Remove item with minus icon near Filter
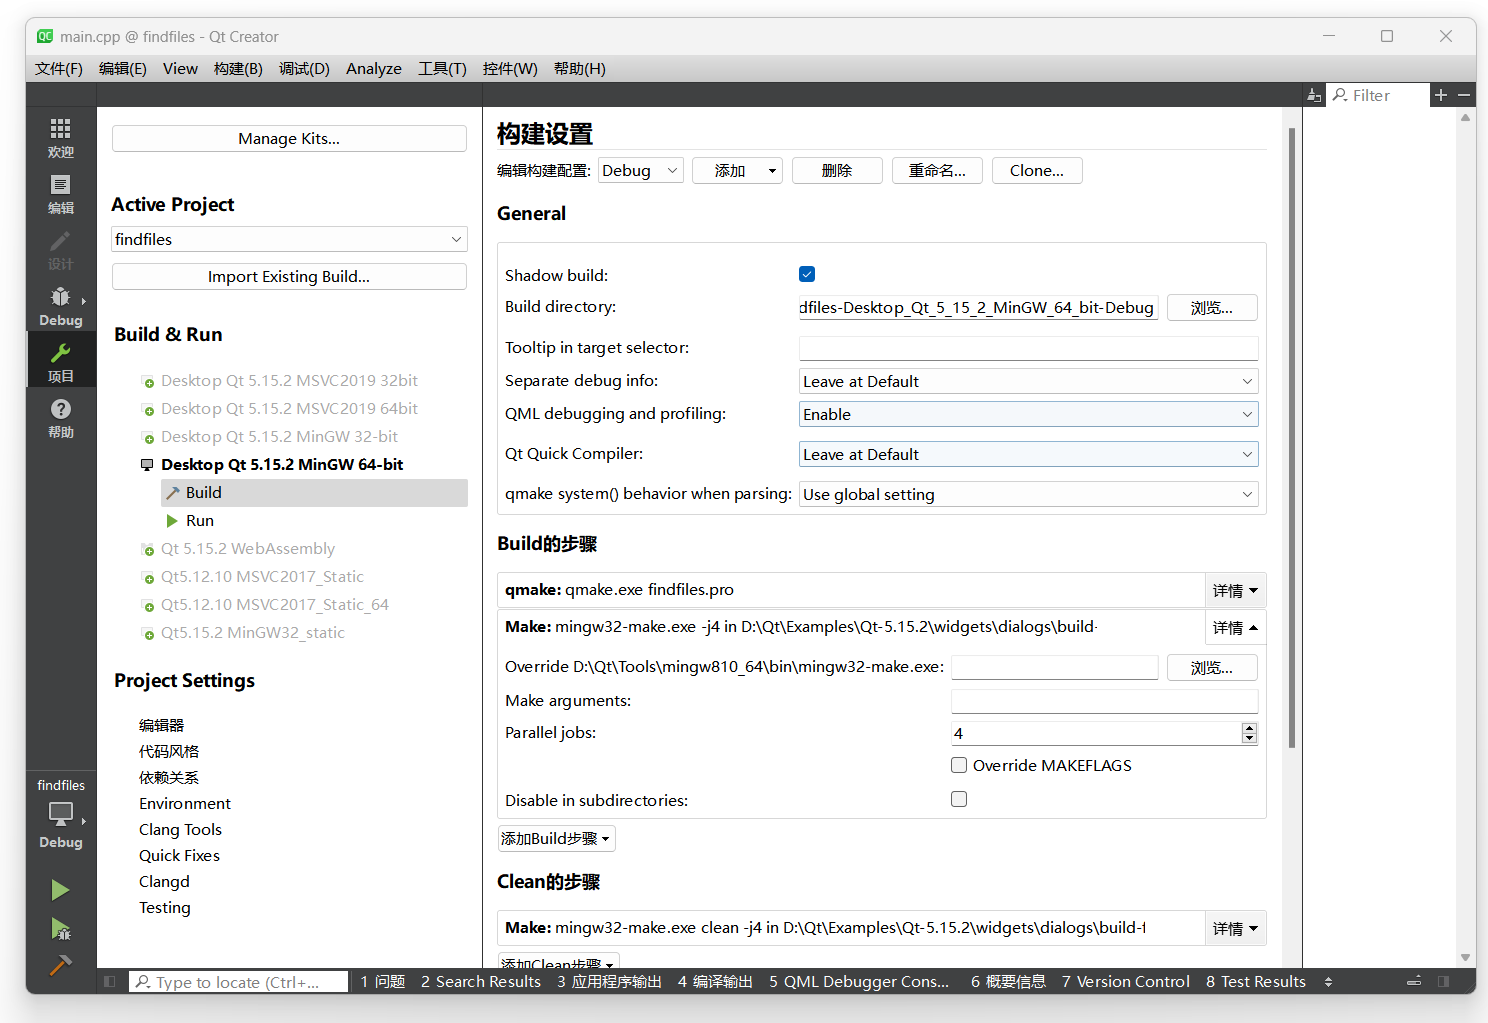This screenshot has height=1023, width=1488. coord(1464,95)
